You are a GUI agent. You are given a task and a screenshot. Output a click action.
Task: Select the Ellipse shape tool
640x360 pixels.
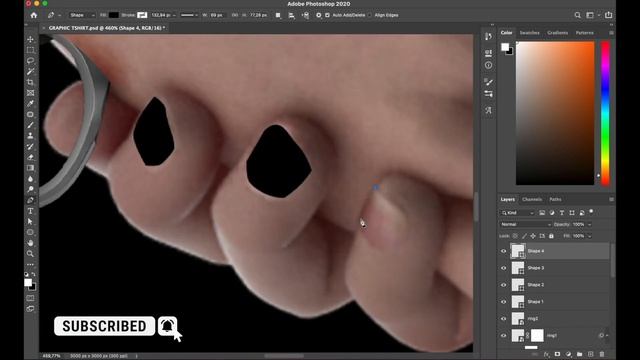[30, 232]
